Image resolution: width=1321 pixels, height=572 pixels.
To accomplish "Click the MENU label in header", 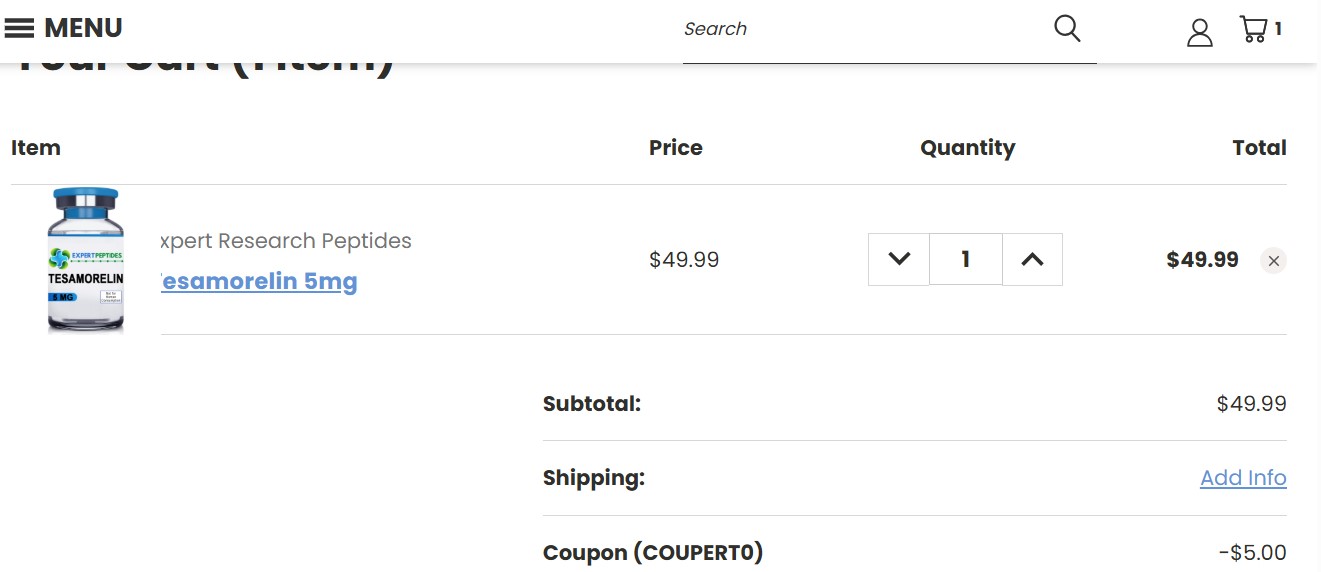I will point(83,28).
